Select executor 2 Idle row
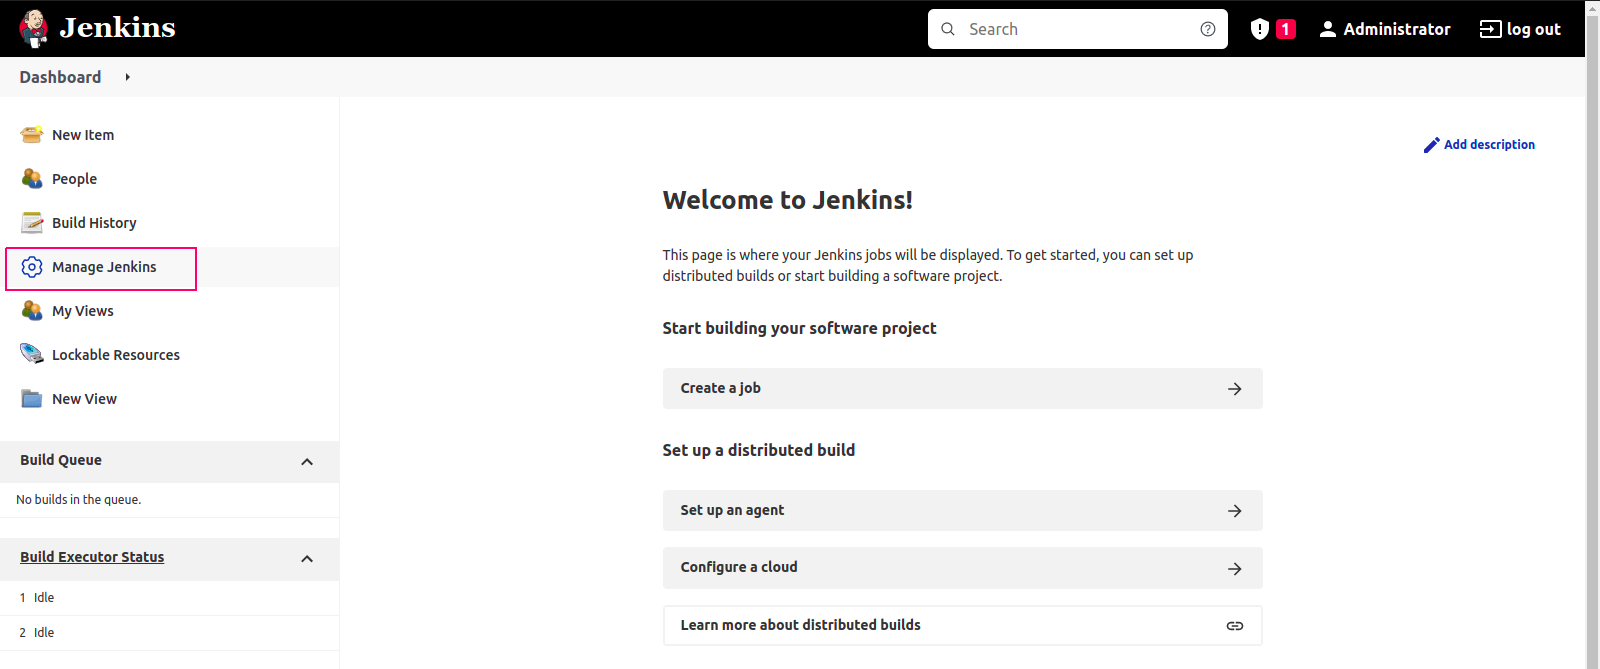1600x669 pixels. tap(169, 633)
